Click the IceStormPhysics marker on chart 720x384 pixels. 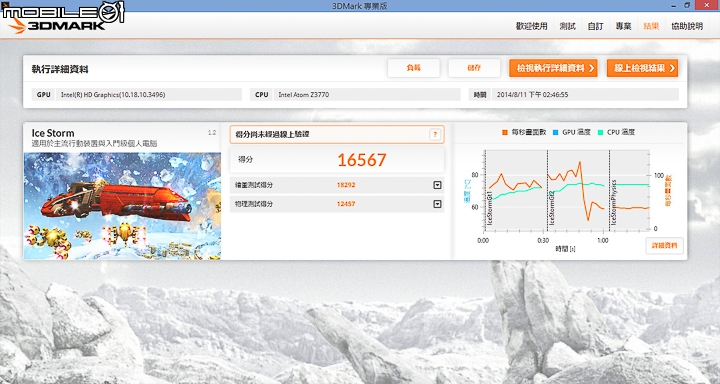(613, 203)
